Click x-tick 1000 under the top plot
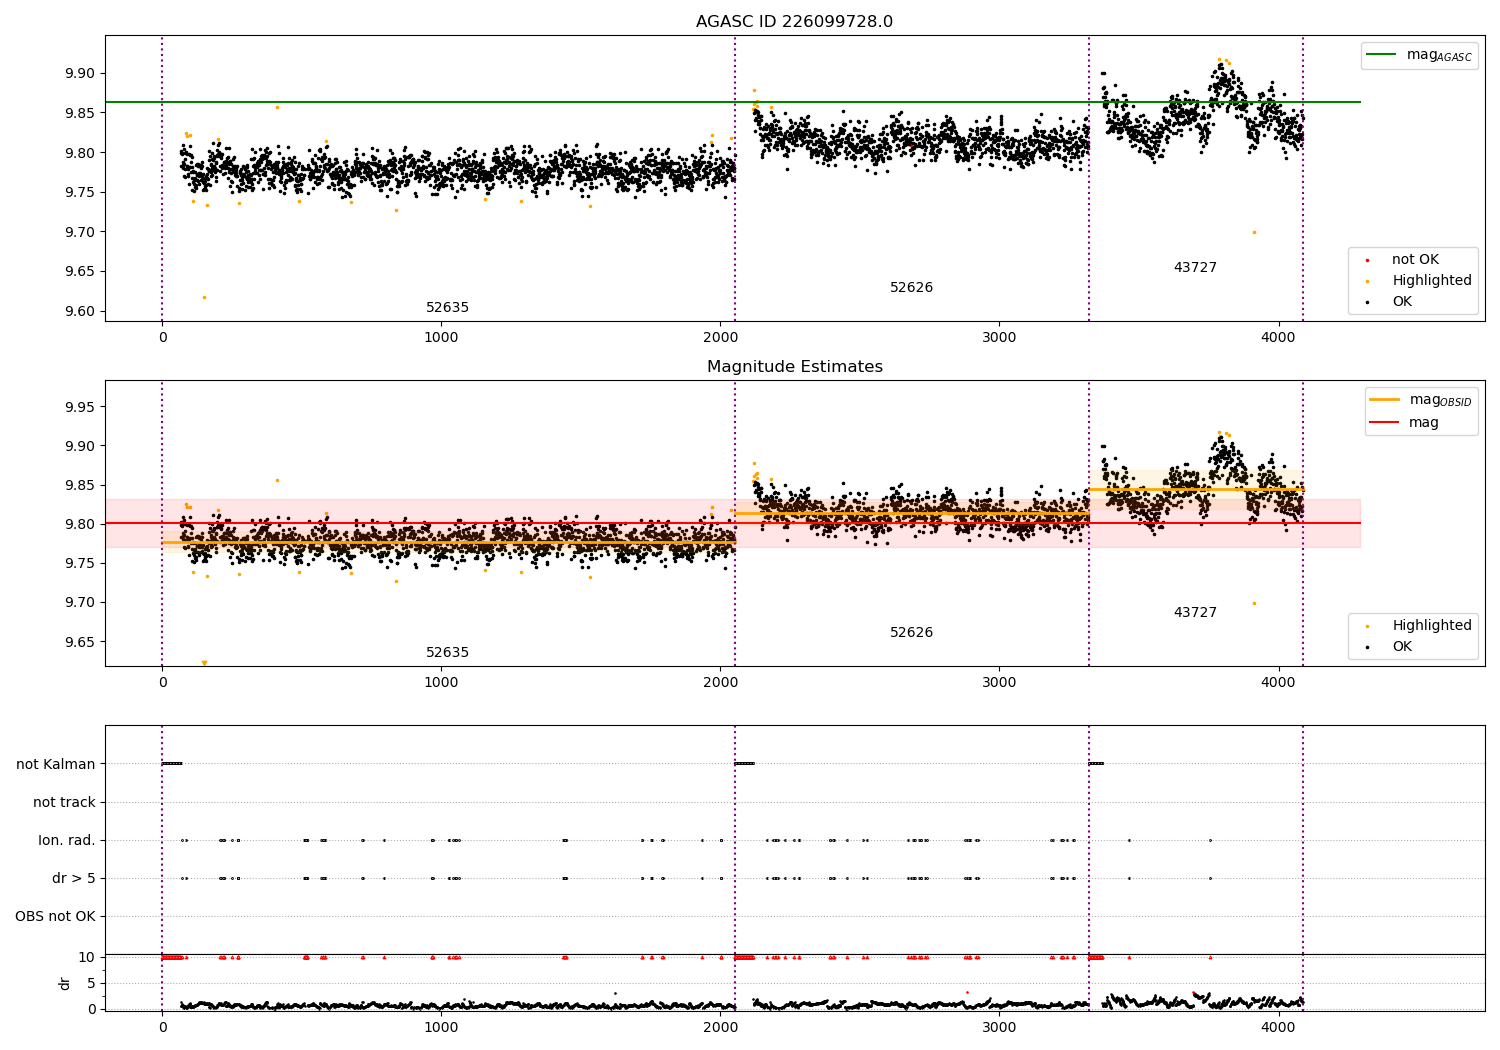The width and height of the screenshot is (1500, 1050). [x=441, y=338]
